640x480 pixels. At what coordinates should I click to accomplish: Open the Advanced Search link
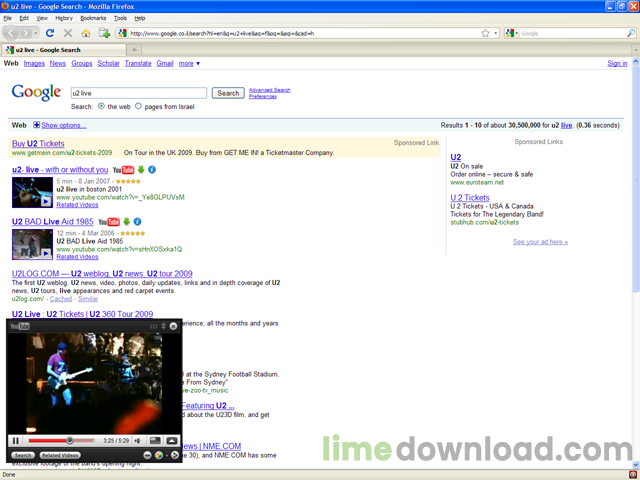[x=269, y=90]
